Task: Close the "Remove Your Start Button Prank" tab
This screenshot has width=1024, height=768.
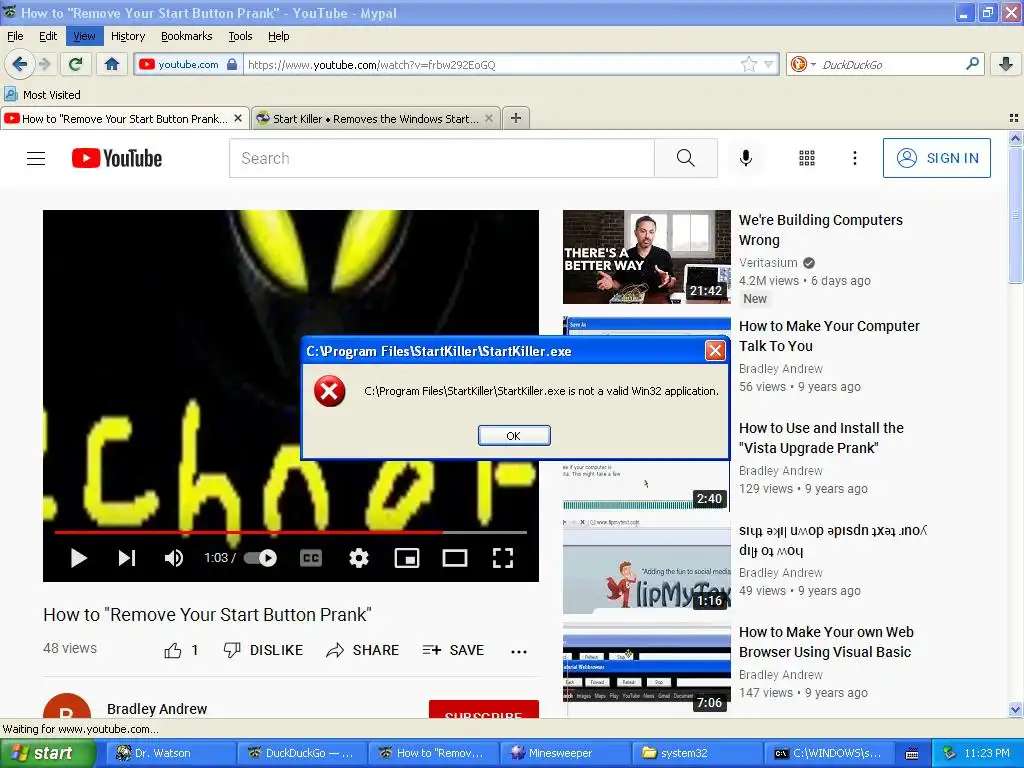Action: click(x=238, y=118)
